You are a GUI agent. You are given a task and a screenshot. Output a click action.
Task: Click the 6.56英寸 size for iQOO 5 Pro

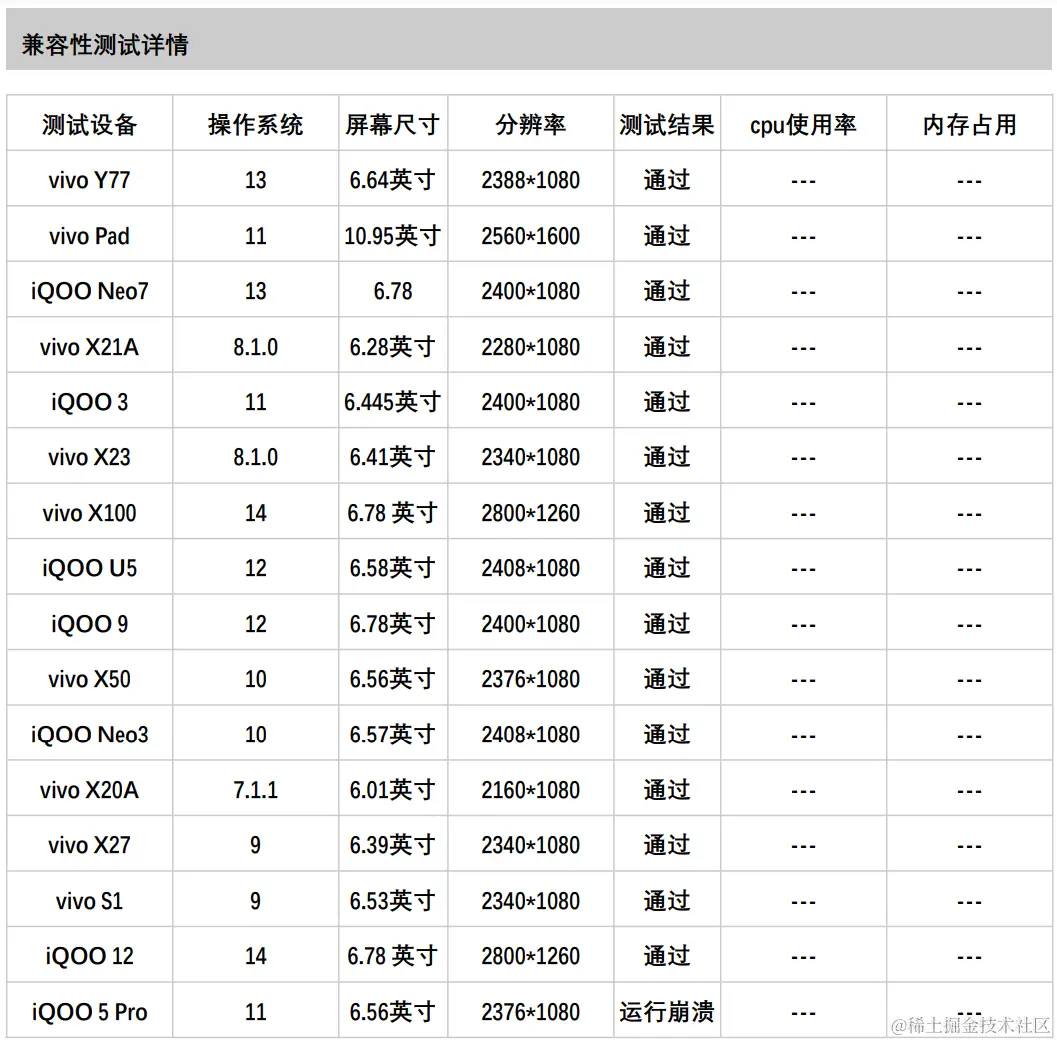click(393, 1012)
